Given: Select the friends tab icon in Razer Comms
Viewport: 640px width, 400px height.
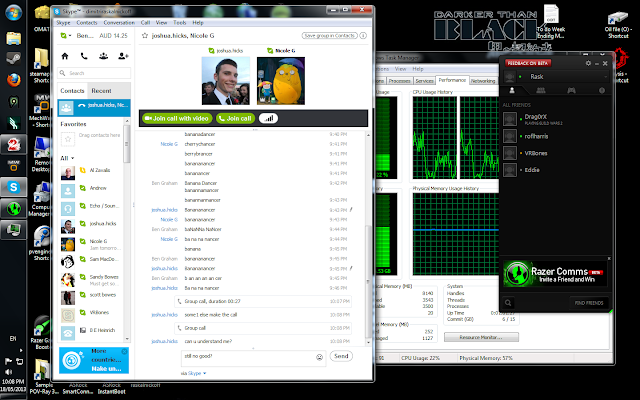Looking at the screenshot, I should click(x=512, y=91).
